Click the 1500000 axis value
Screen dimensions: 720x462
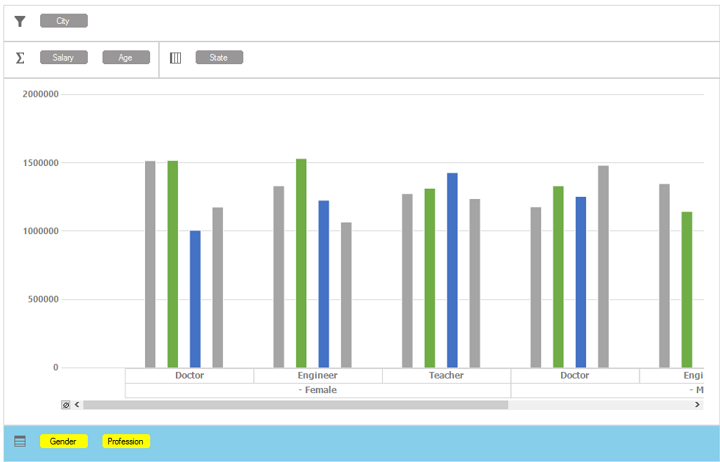41,163
